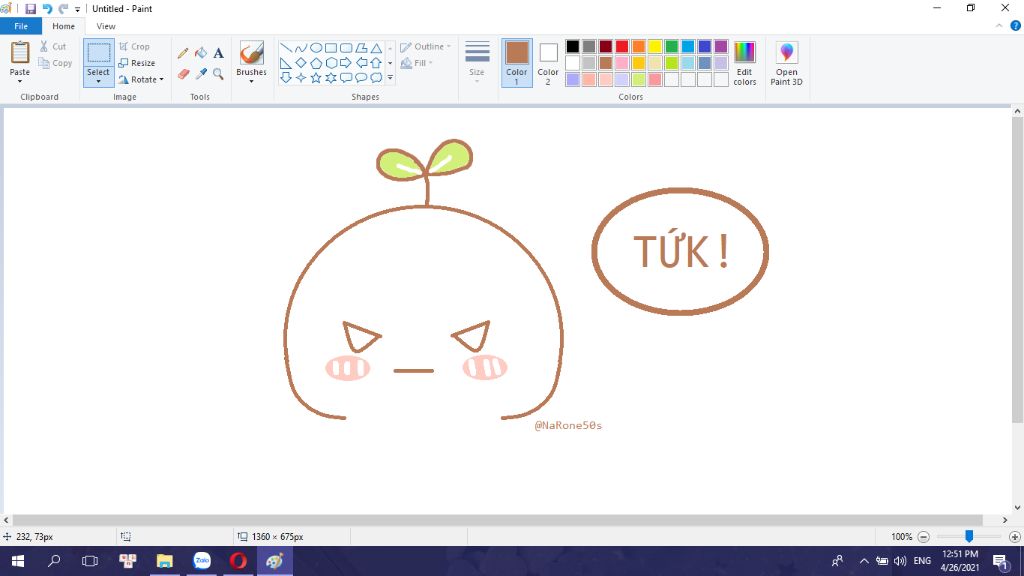Image resolution: width=1024 pixels, height=576 pixels.
Task: Expand the Paste options arrow
Action: click(20, 82)
